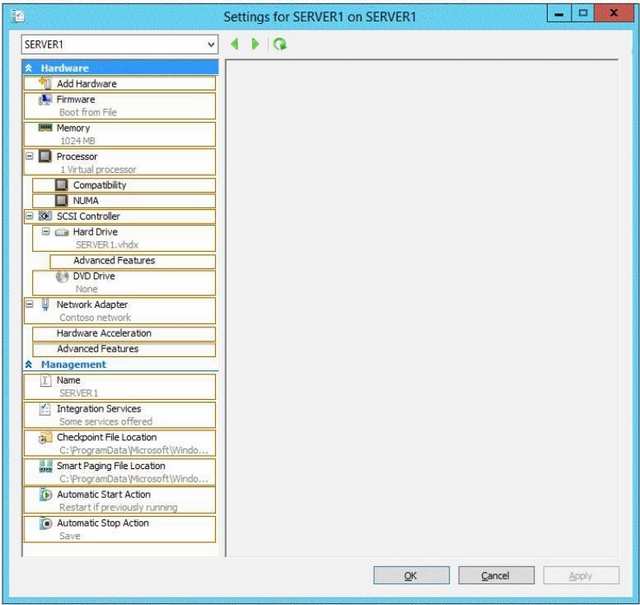640x605 pixels.
Task: Select the Hard Drive entry
Action: pyautogui.click(x=124, y=238)
